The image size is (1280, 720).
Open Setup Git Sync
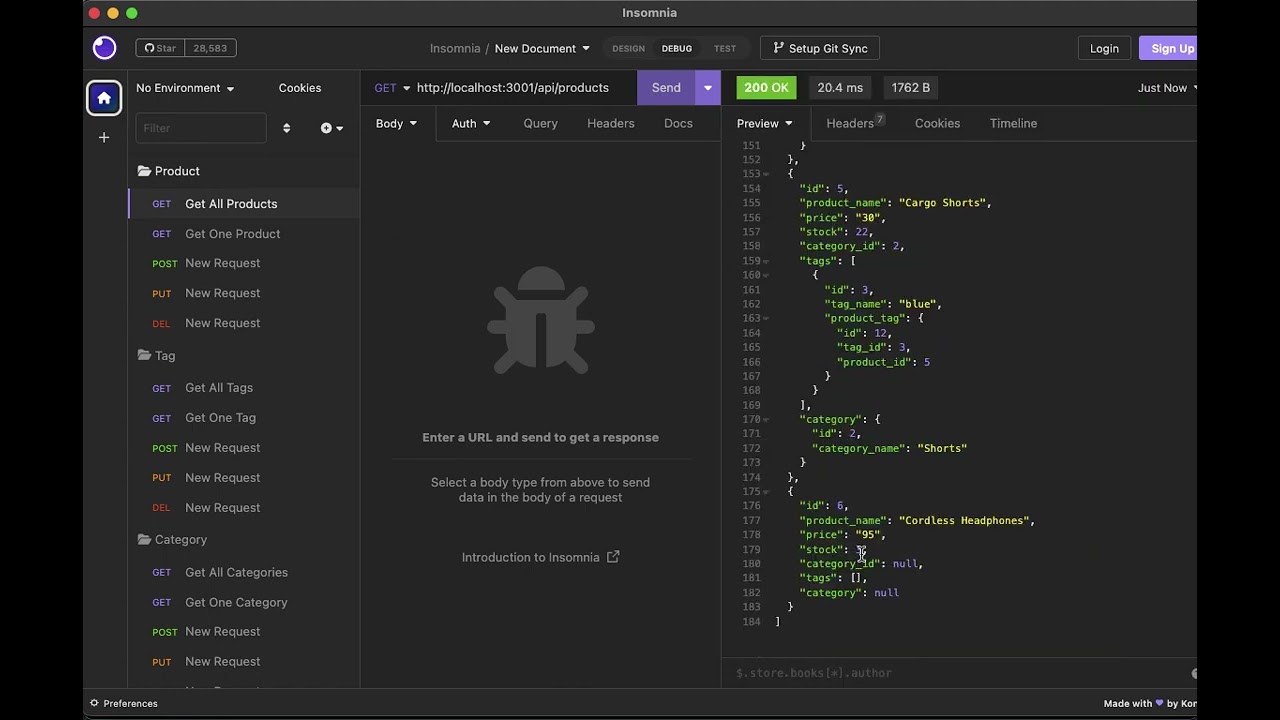(x=820, y=48)
